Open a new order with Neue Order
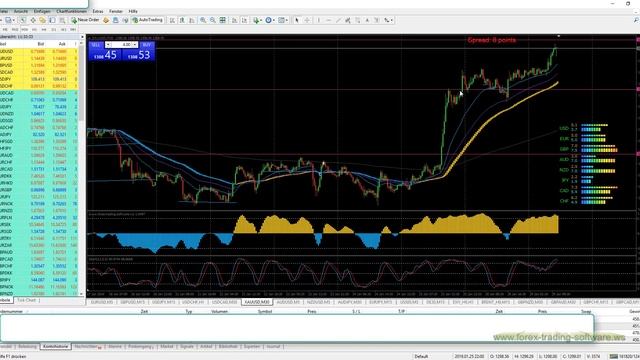640x360 pixels. click(85, 20)
